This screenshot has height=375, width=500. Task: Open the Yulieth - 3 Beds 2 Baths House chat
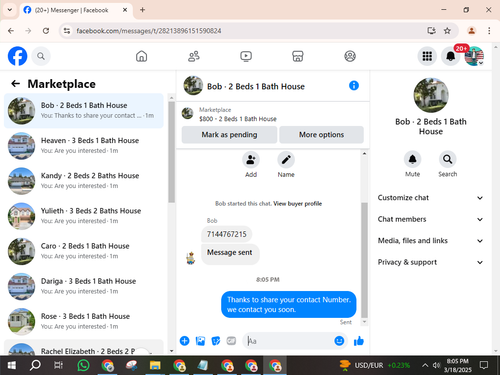click(84, 216)
